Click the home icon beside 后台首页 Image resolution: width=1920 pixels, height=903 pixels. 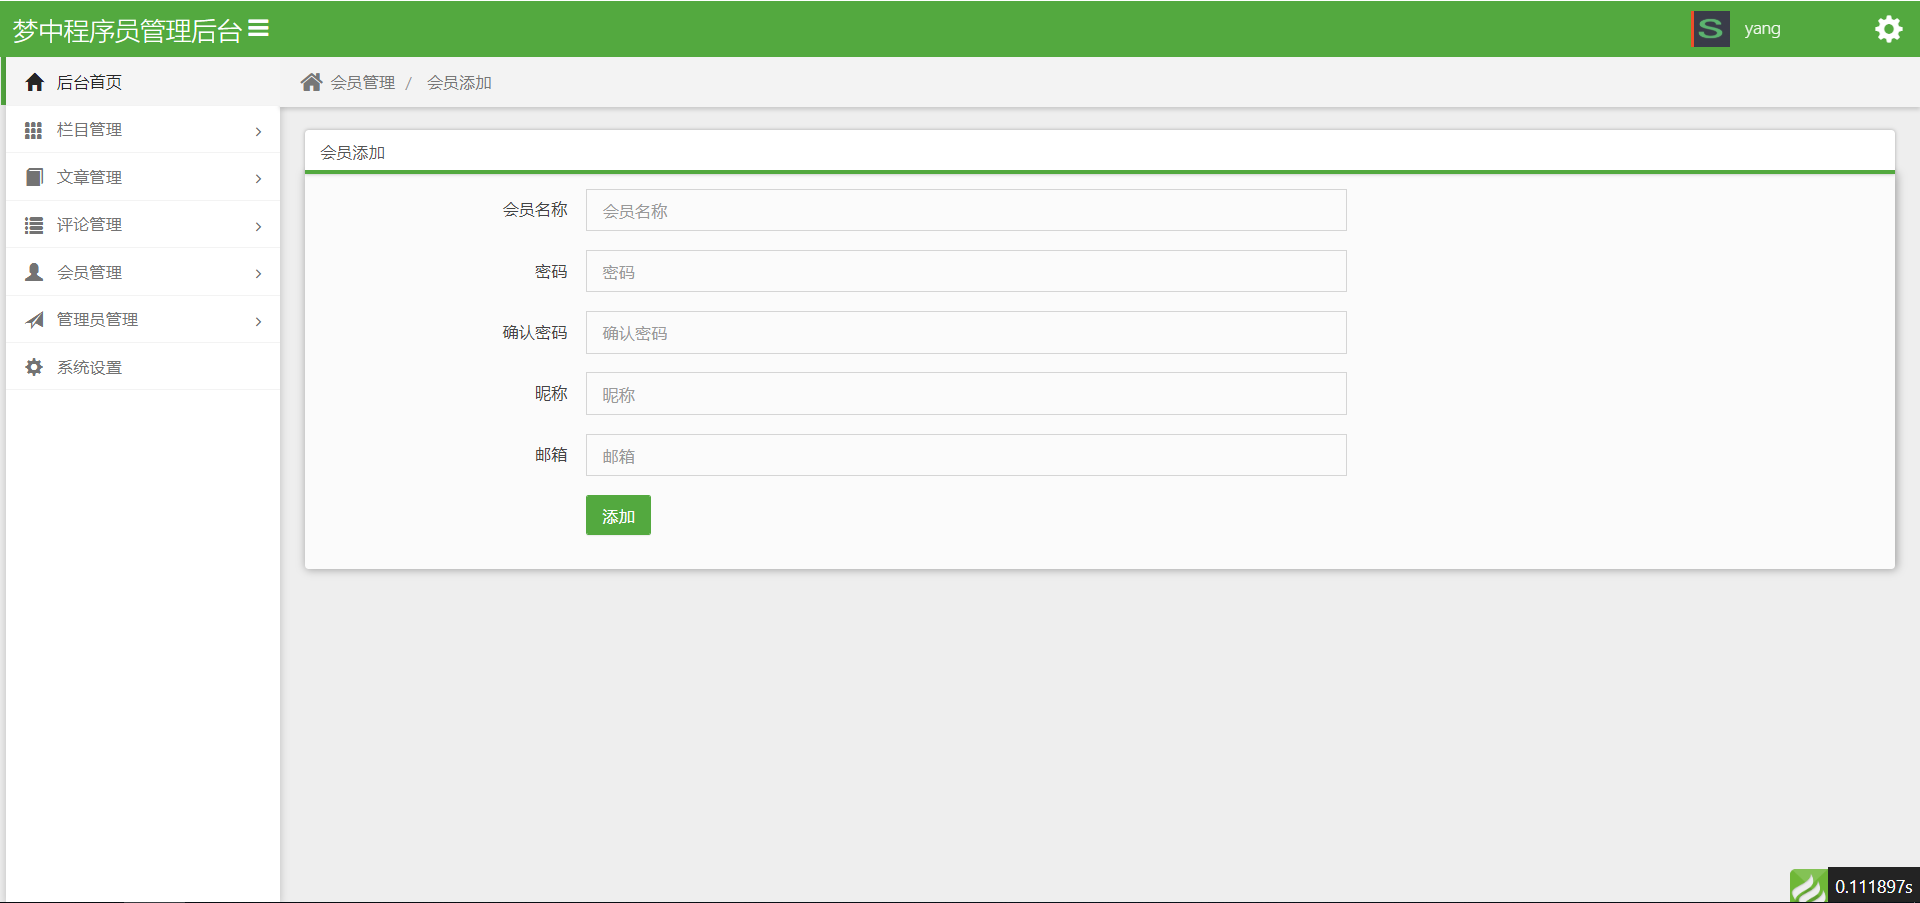pos(34,82)
